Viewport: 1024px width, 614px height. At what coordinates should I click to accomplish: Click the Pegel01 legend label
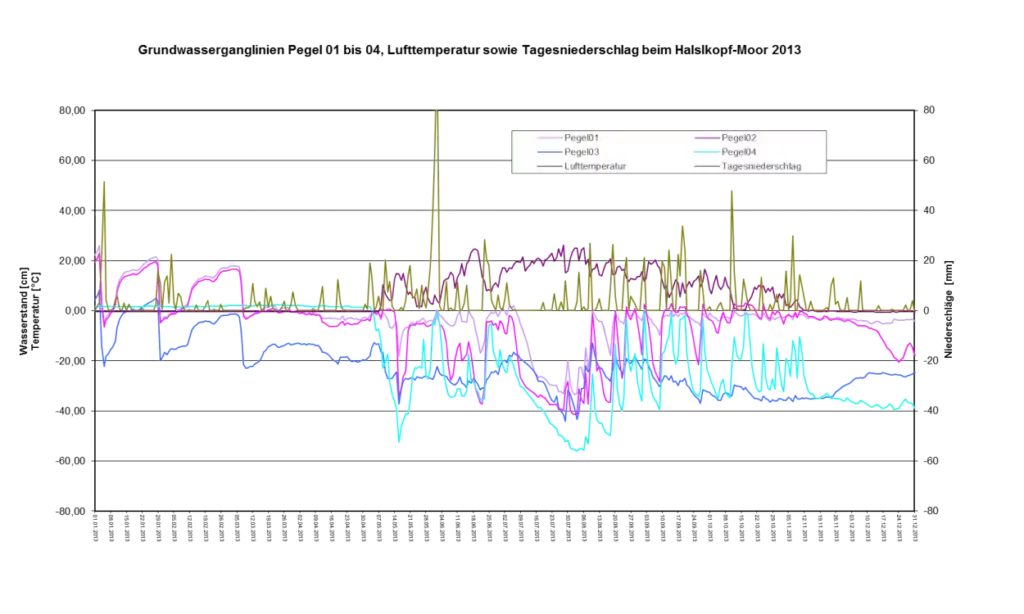pos(581,137)
